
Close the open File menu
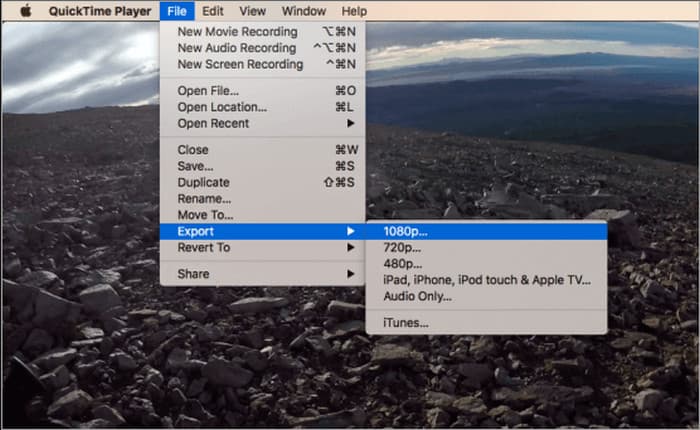[177, 11]
